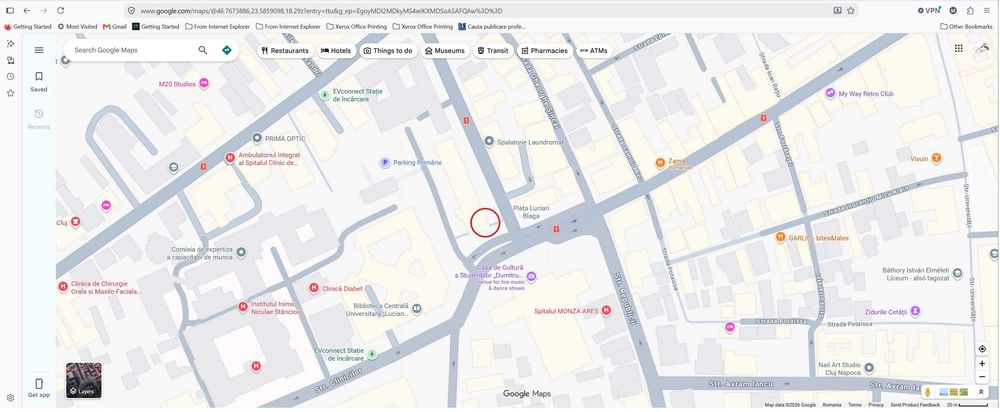
Task: Open the My Way Retro Club pin
Action: pyautogui.click(x=830, y=93)
